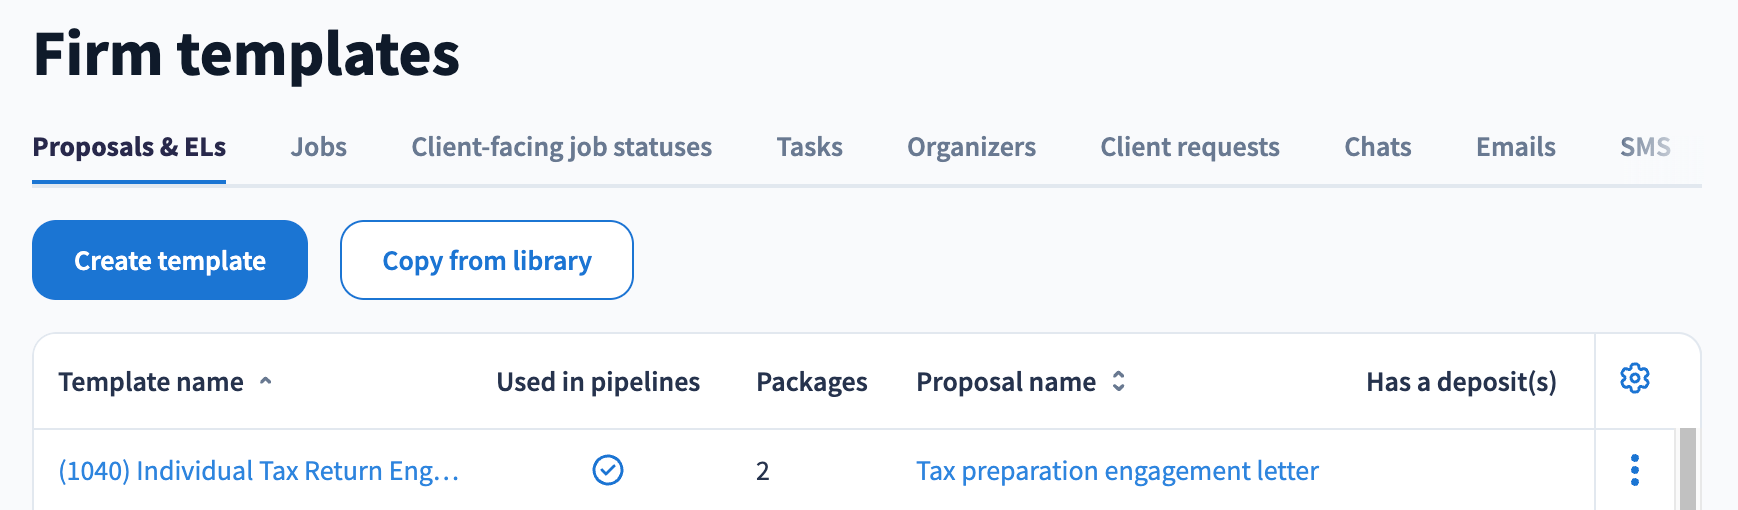Click Copy from library button
The image size is (1738, 510).
487,260
